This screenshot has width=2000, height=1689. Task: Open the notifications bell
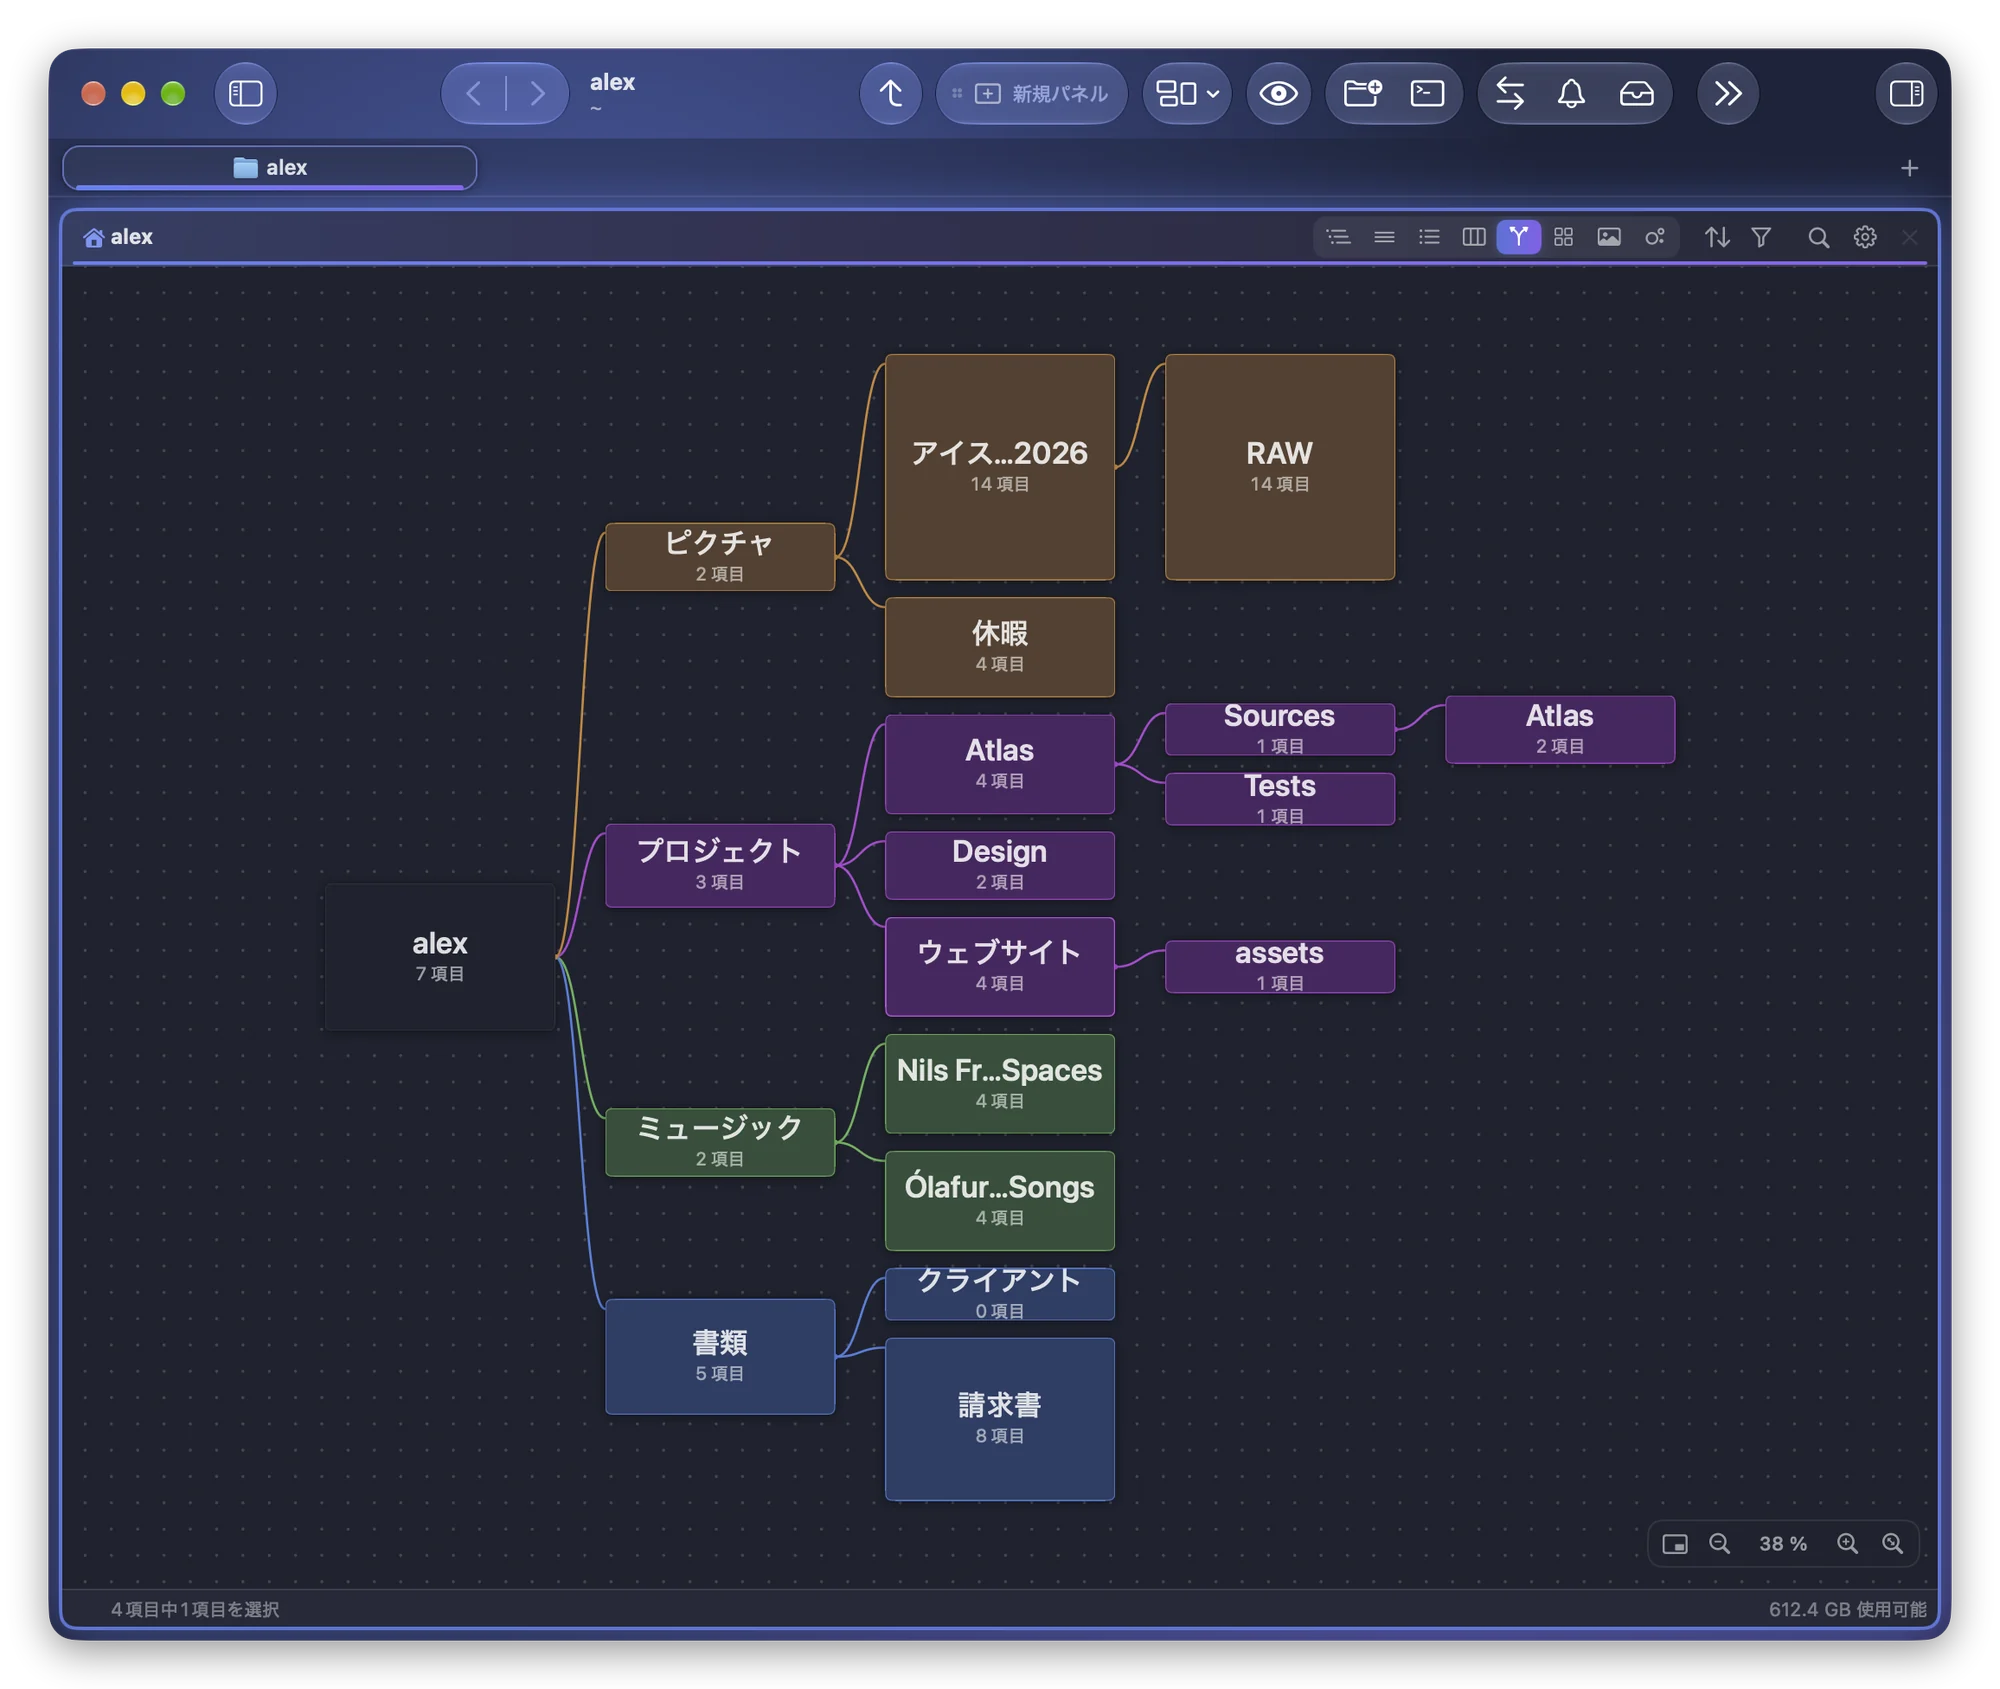(x=1572, y=94)
